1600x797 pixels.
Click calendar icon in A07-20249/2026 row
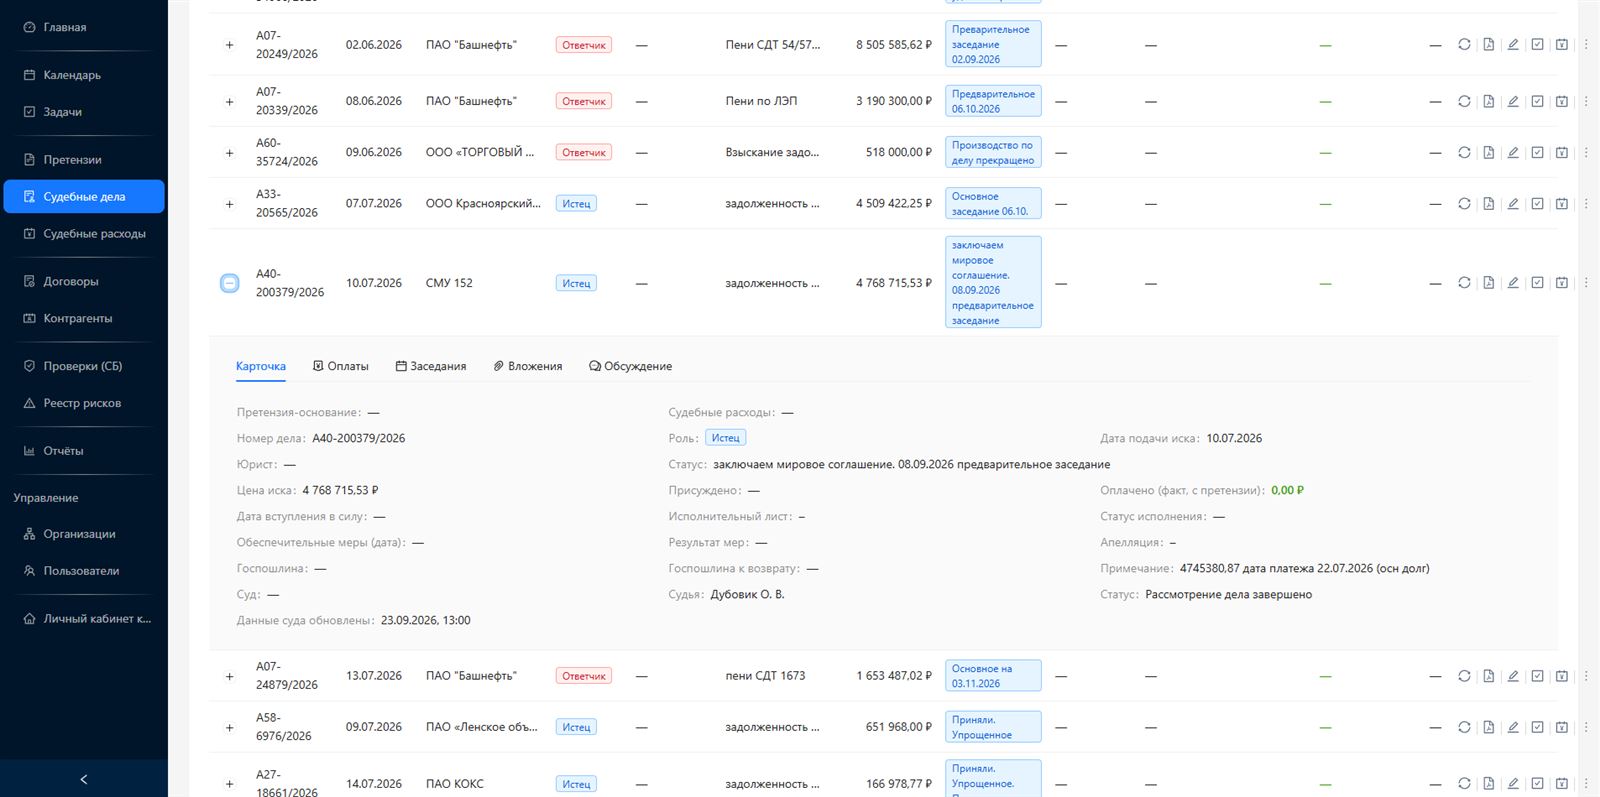click(x=1561, y=45)
